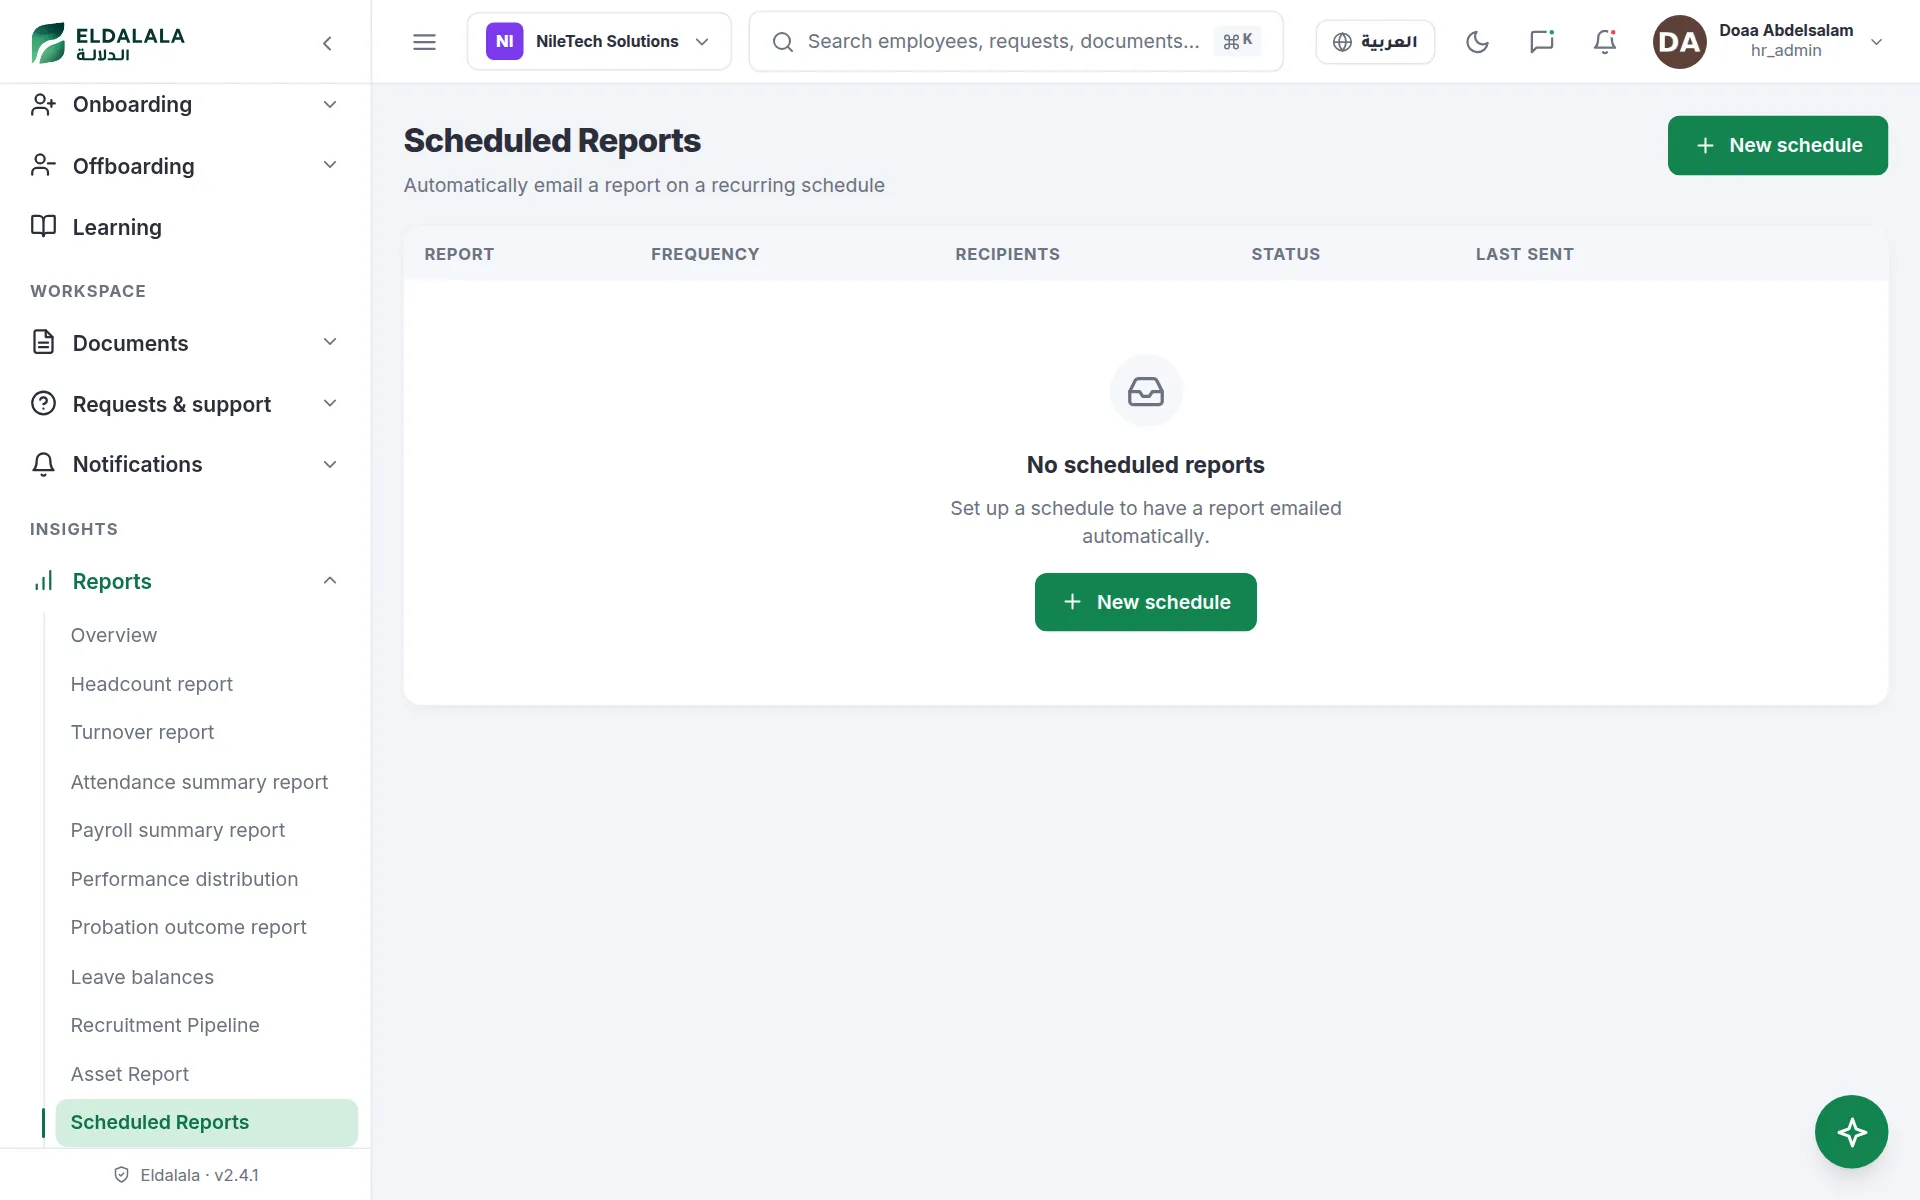Open the Headcount report
Screen dimensions: 1920x1200
(x=152, y=684)
